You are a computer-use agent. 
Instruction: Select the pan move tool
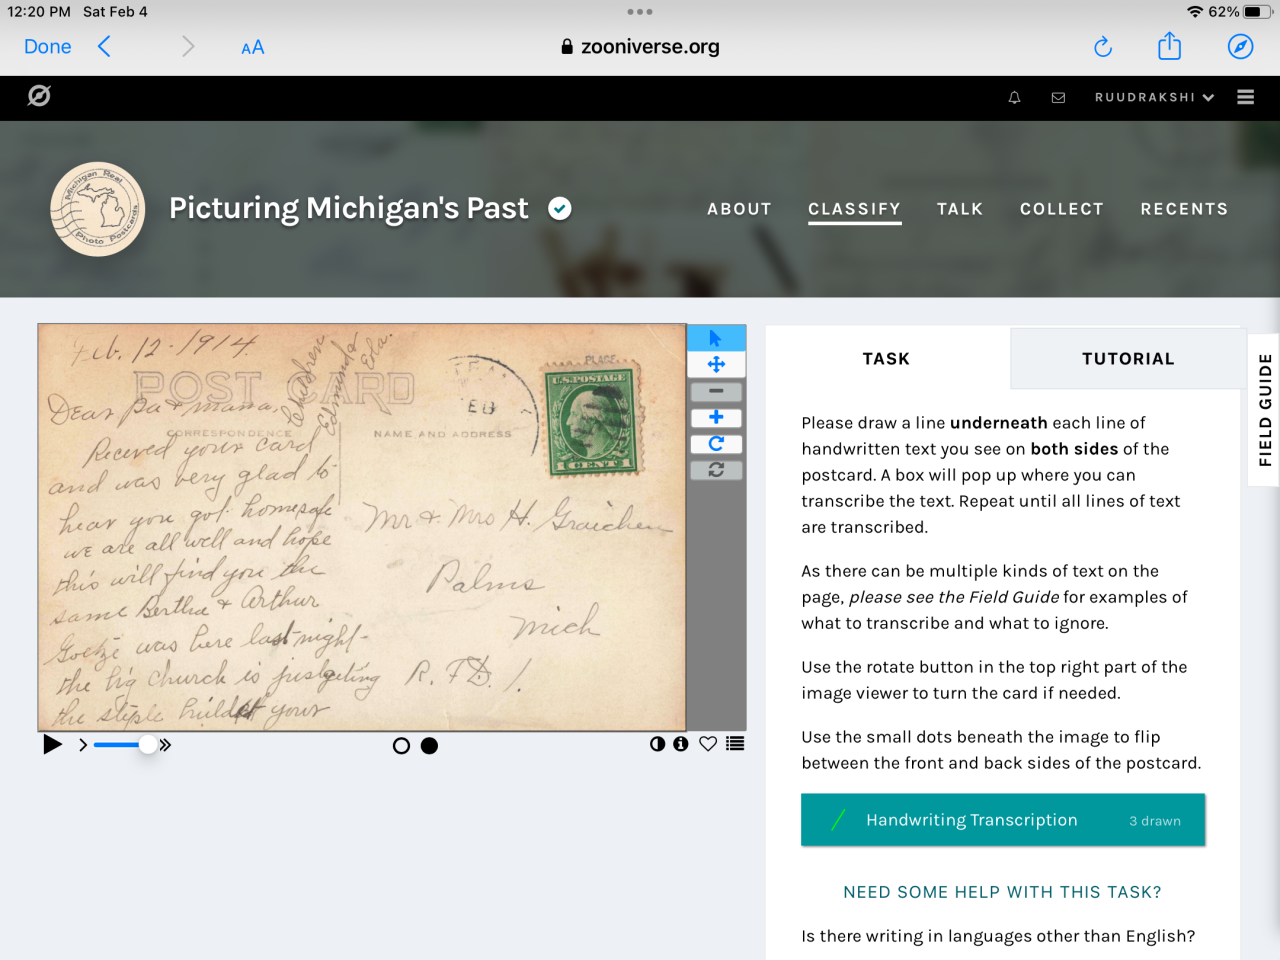point(716,365)
